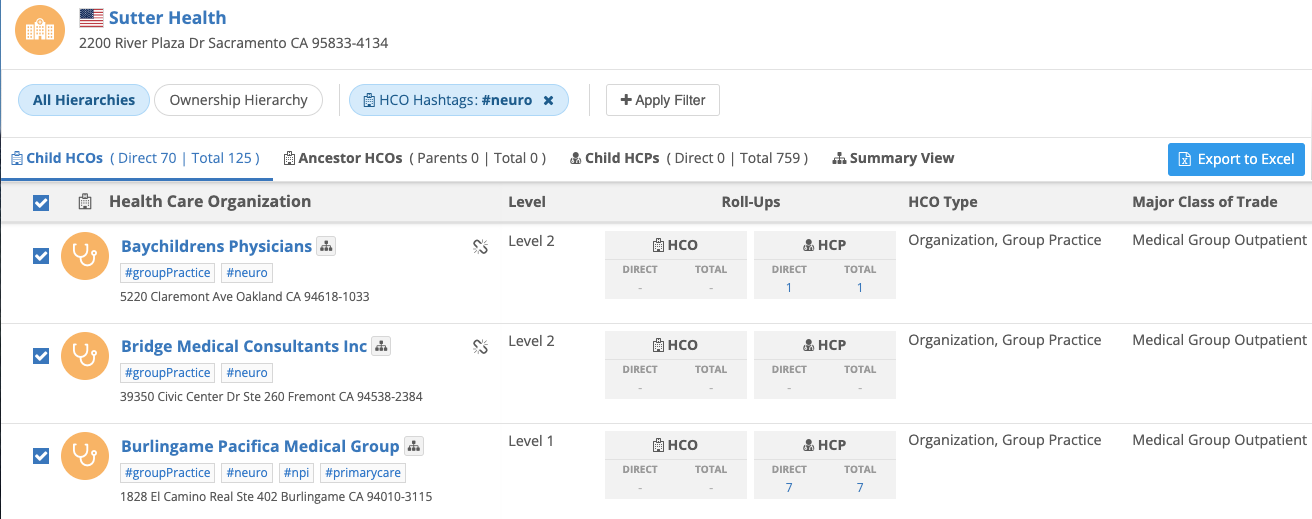The image size is (1312, 519).
Task: Click the Sutter Health organization building icon
Action: (x=40, y=29)
